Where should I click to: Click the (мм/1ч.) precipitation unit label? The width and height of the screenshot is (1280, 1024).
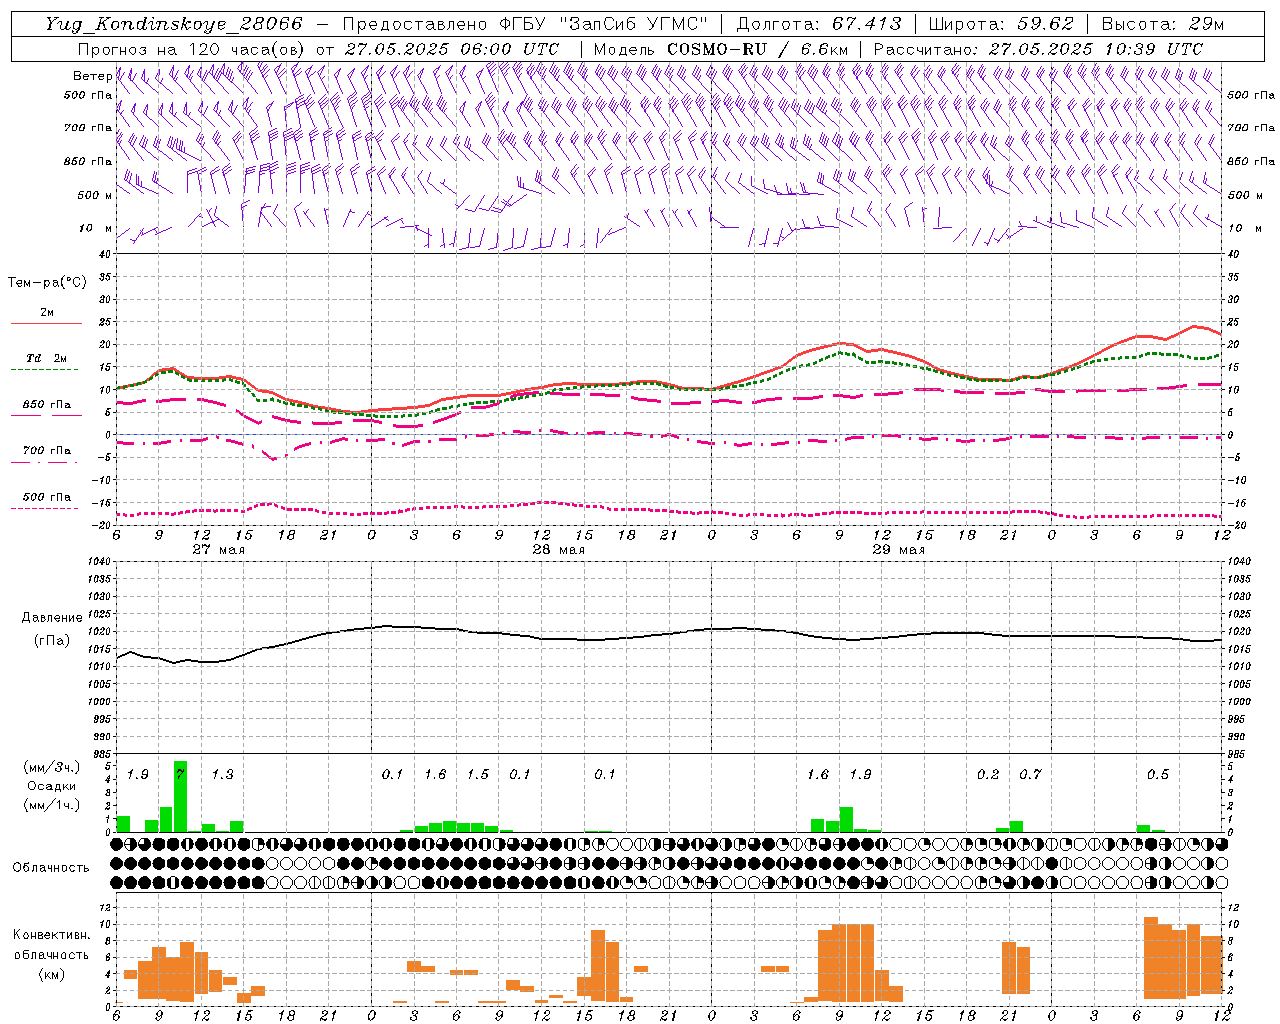coord(51,805)
